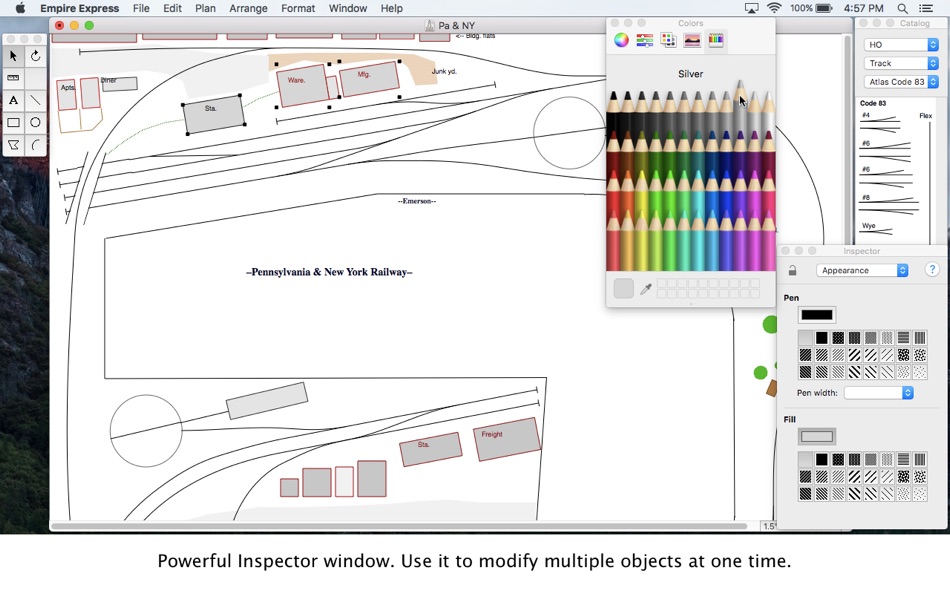Open the Atlas Code 83 dropdown
Screen dimensions: 950x594
901,82
